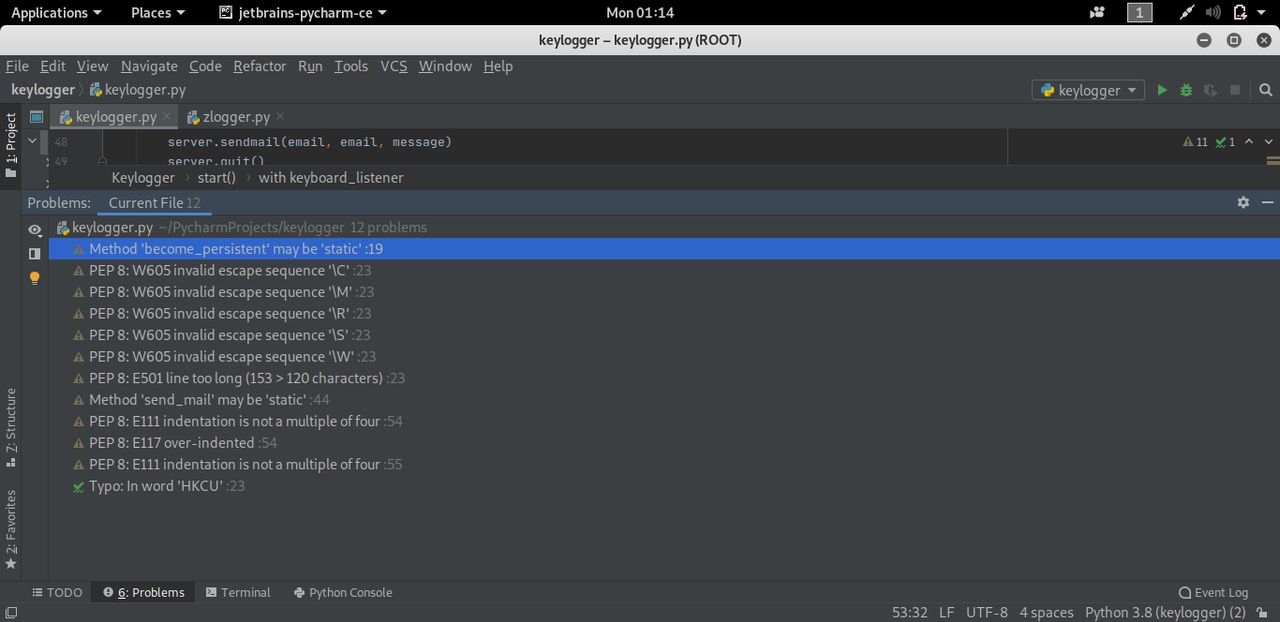This screenshot has height=622, width=1280.
Task: Click the 53:32 cursor position in the status bar
Action: [910, 612]
